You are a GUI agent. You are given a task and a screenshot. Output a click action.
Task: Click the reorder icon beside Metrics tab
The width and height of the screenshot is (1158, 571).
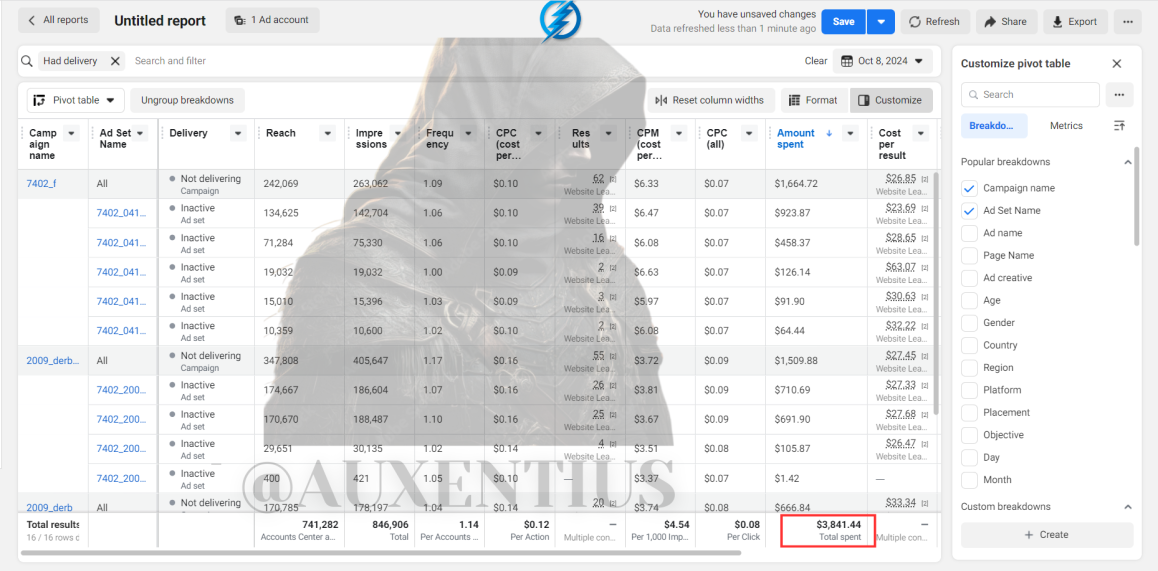pyautogui.click(x=1119, y=126)
